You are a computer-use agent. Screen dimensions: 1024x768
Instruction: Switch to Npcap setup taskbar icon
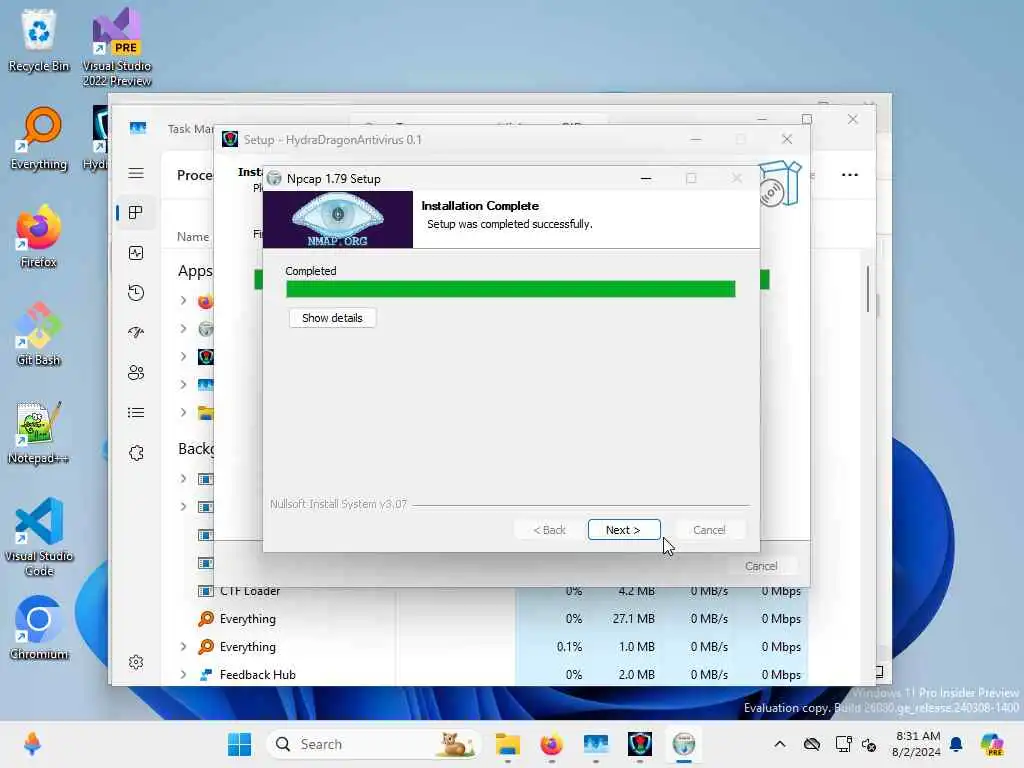[684, 744]
